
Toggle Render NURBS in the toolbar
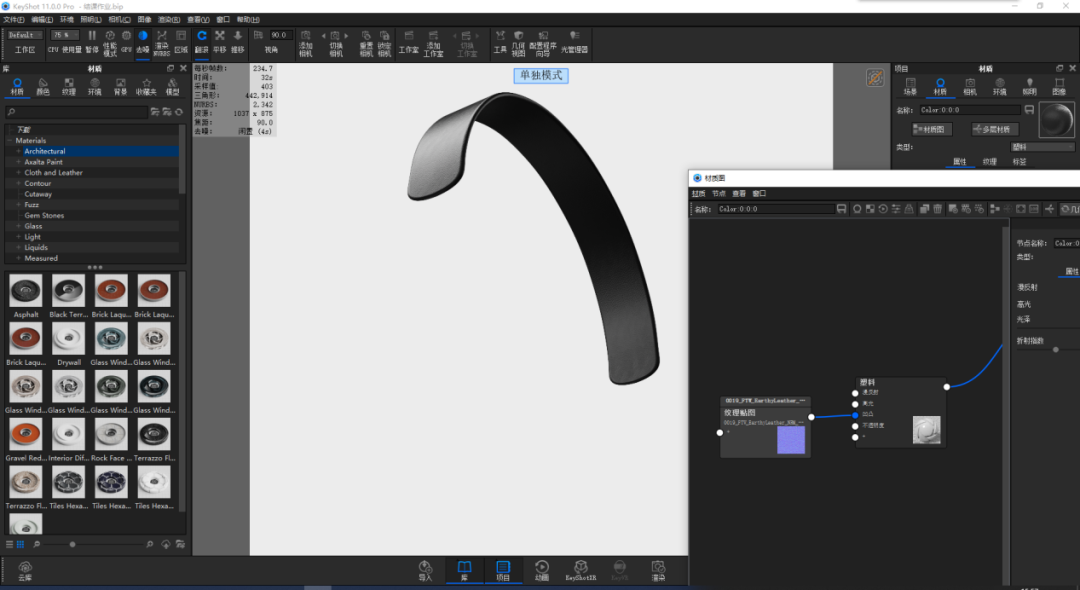pyautogui.click(x=162, y=43)
